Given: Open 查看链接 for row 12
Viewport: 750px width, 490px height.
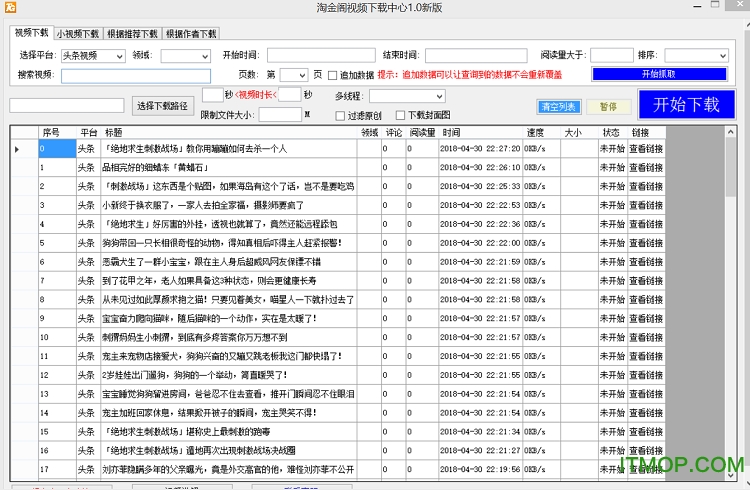Looking at the screenshot, I should coord(646,375).
